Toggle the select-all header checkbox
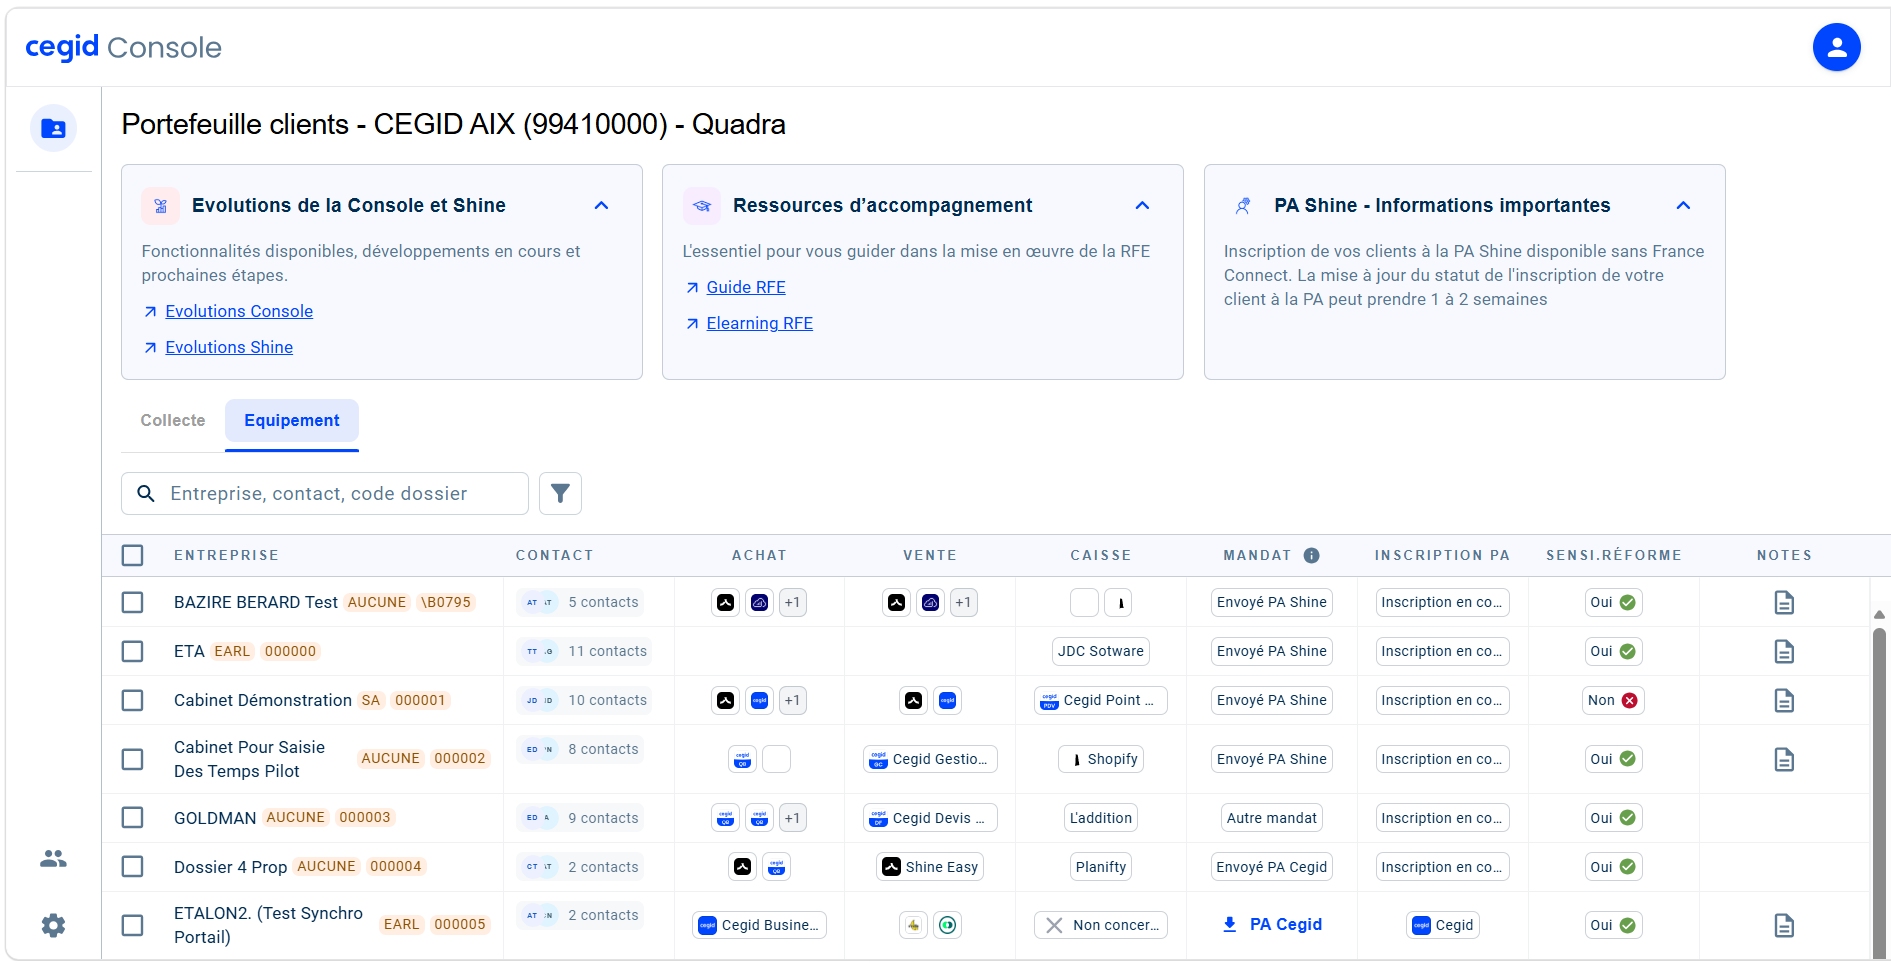The width and height of the screenshot is (1891, 963). pos(132,555)
